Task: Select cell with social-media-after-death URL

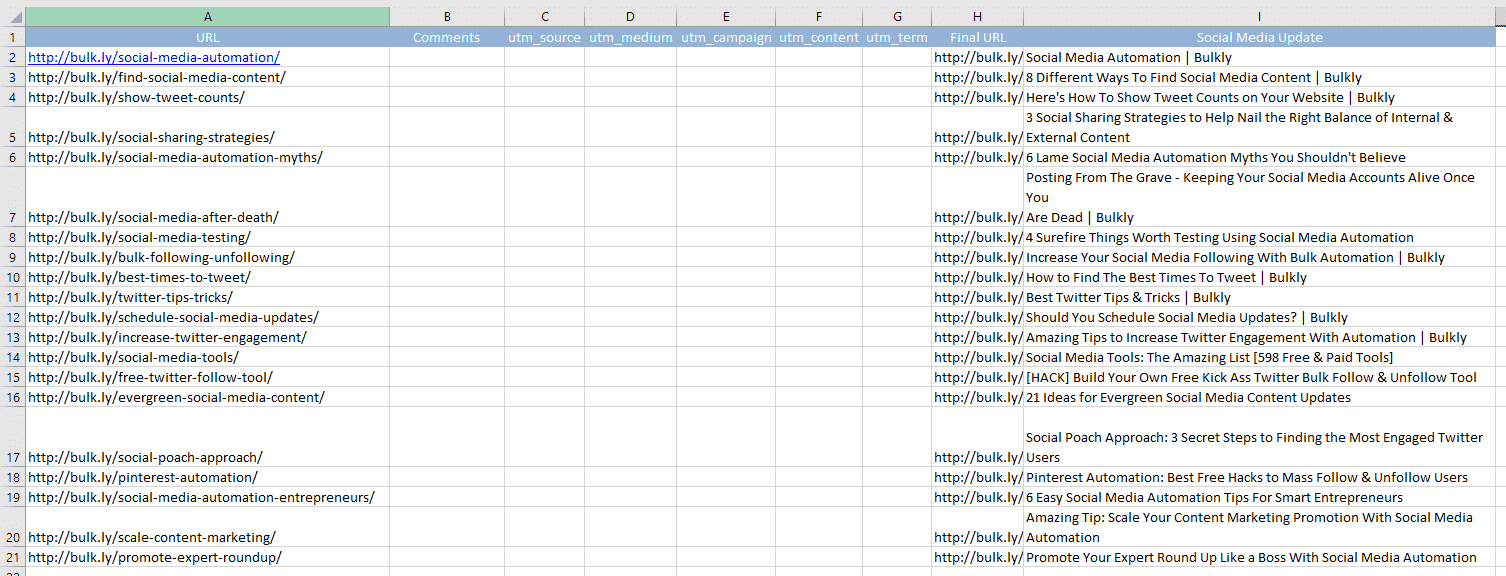Action: click(x=208, y=197)
